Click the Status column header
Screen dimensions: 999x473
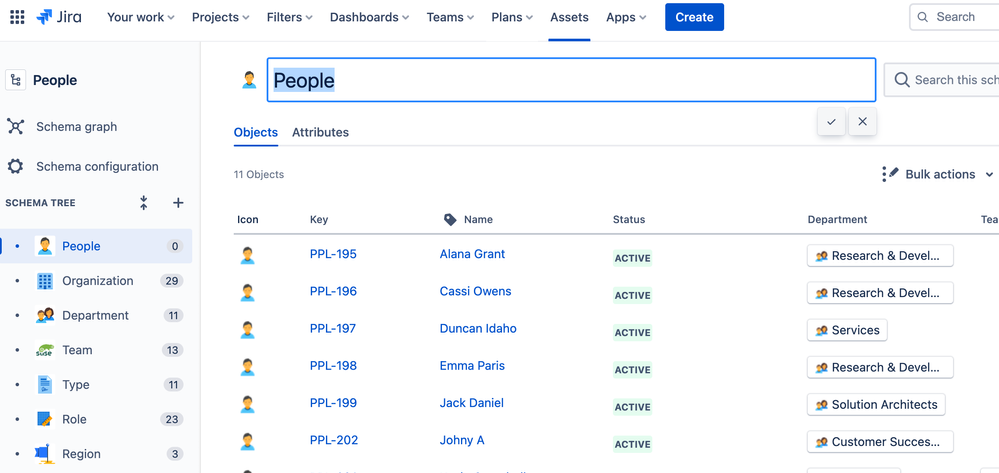[x=629, y=219]
